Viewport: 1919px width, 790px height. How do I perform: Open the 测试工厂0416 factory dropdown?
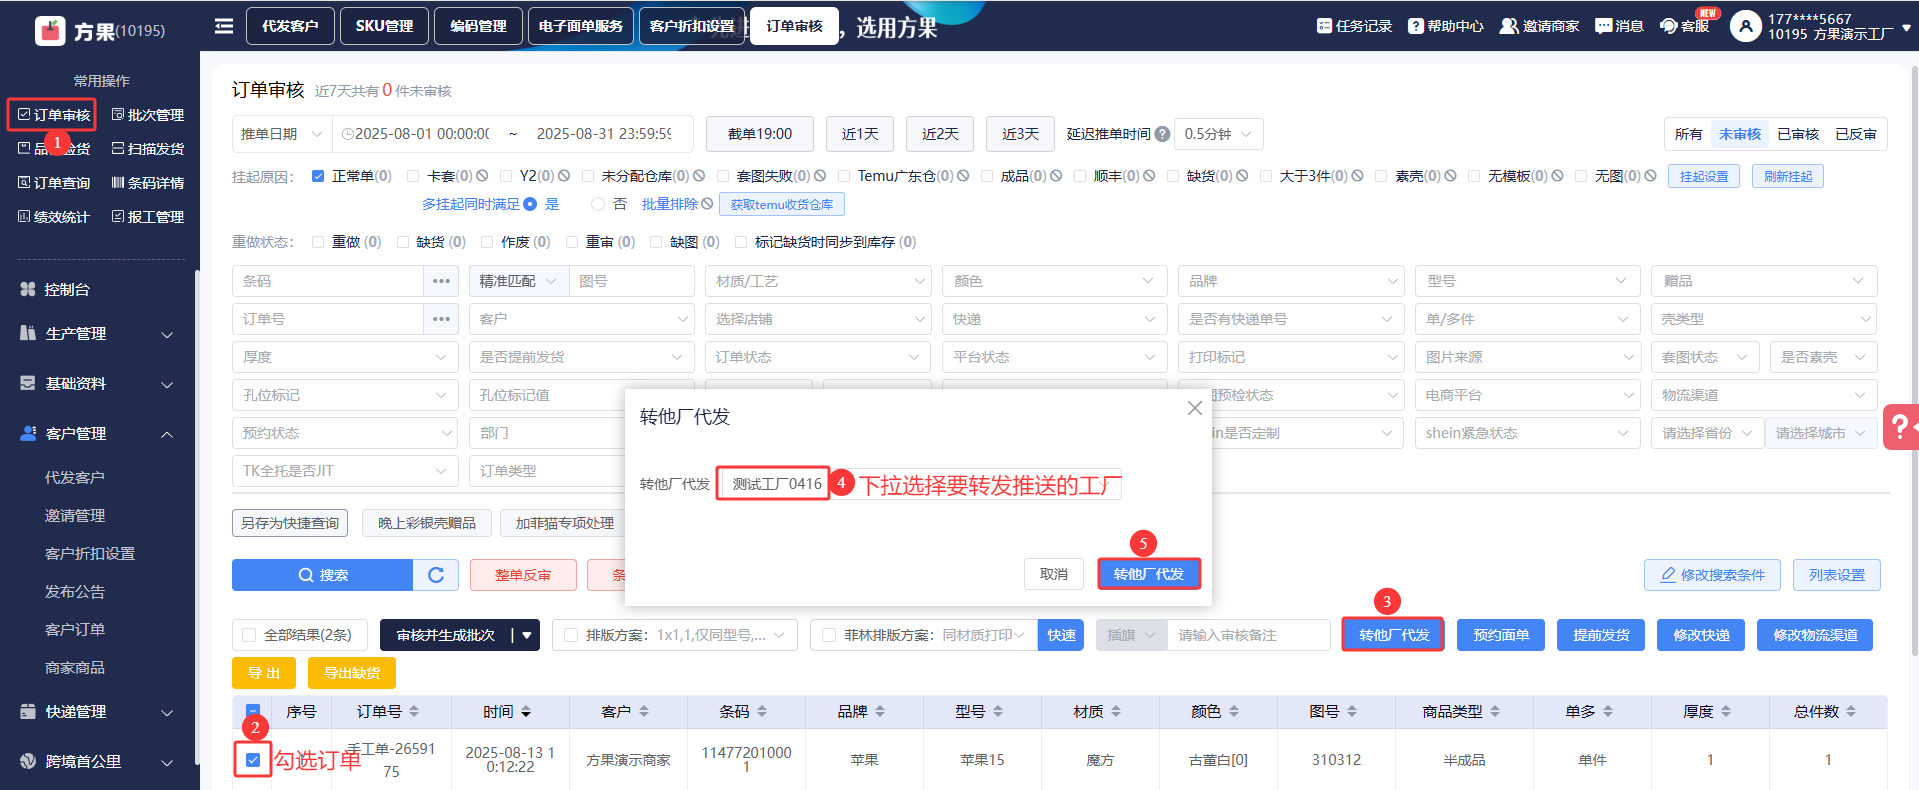(774, 484)
